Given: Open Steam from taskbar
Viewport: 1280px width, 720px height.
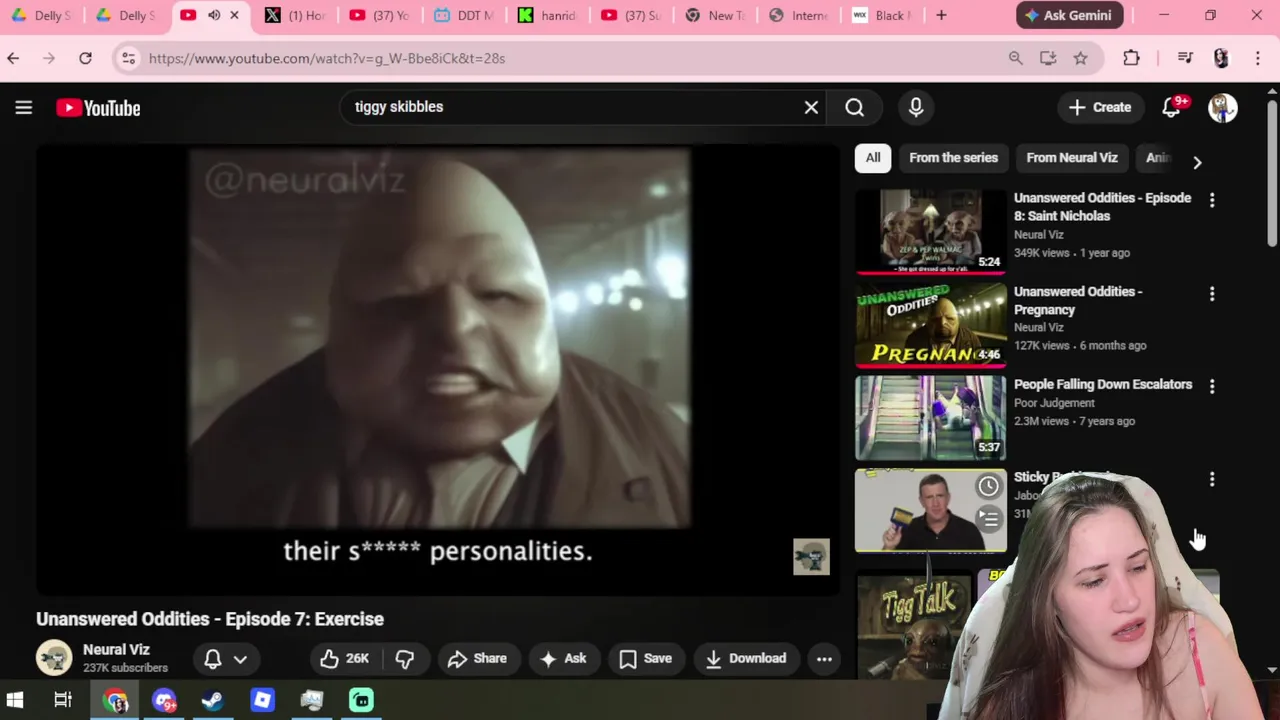Looking at the screenshot, I should (x=213, y=700).
